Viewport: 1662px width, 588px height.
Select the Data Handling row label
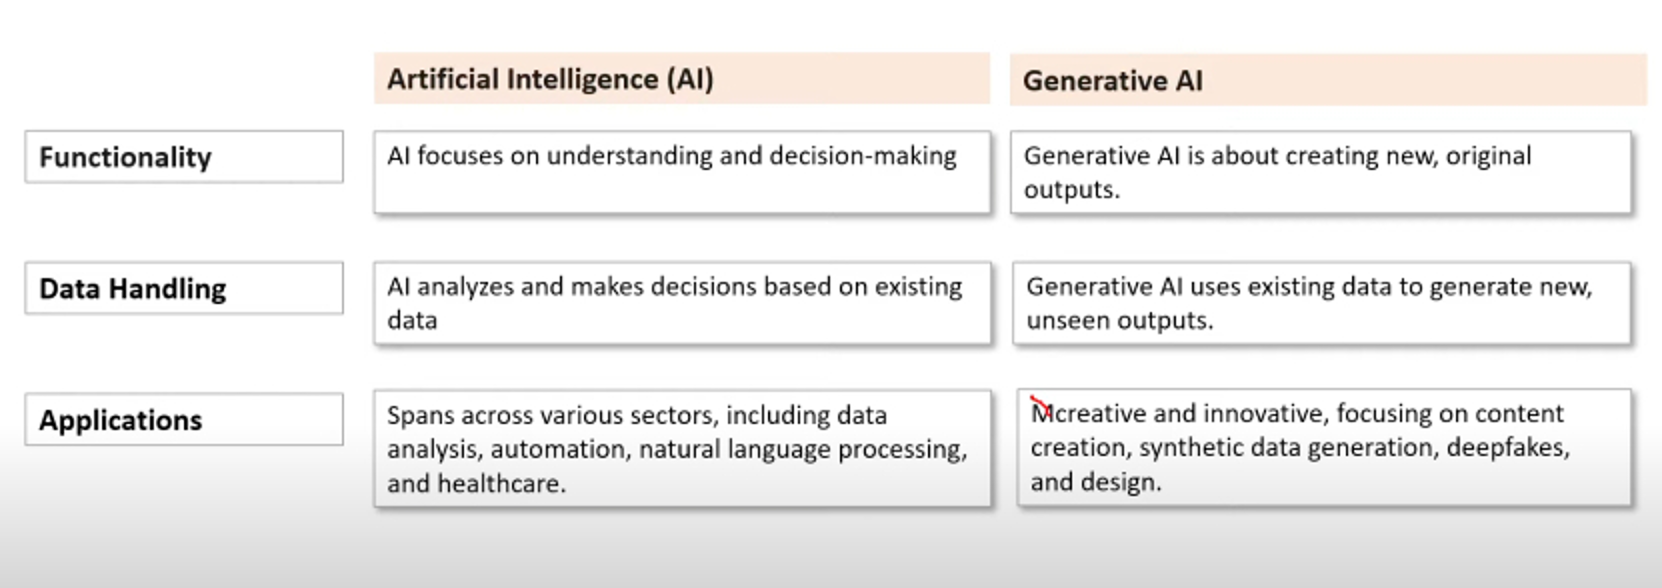coord(184,288)
